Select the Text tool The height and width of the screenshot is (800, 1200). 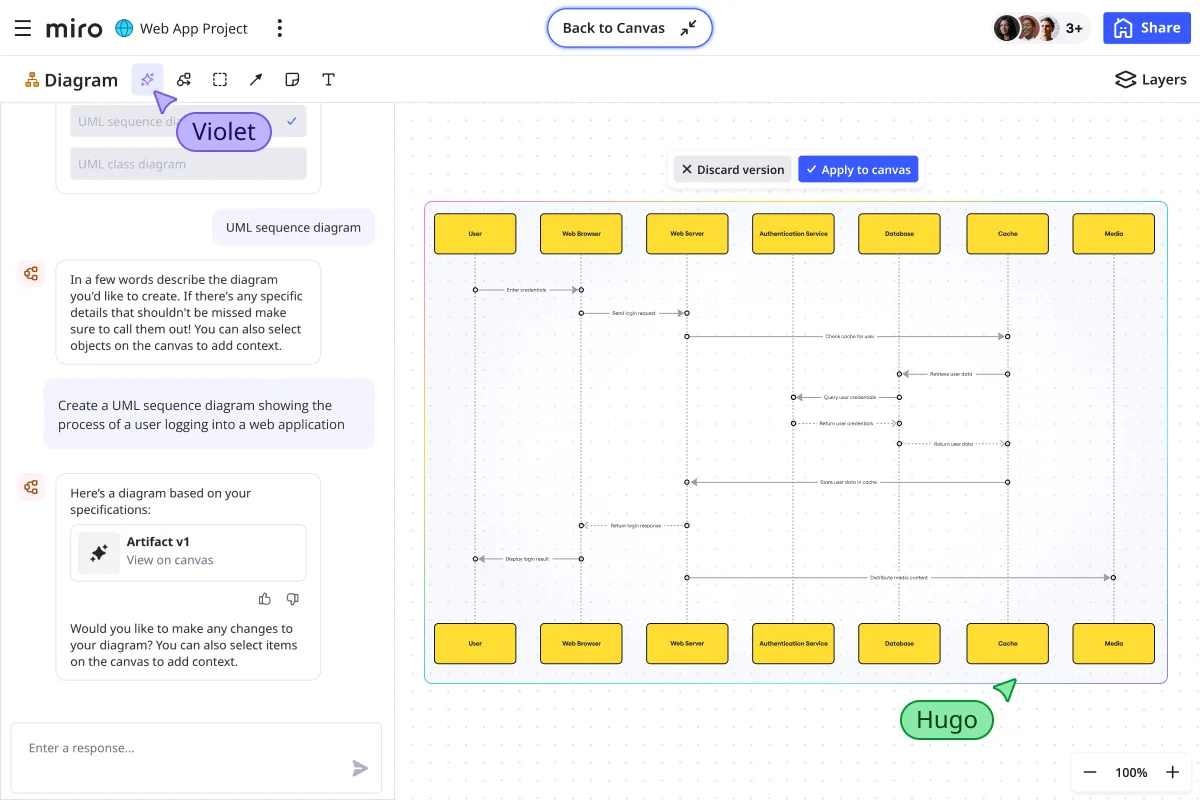[328, 80]
